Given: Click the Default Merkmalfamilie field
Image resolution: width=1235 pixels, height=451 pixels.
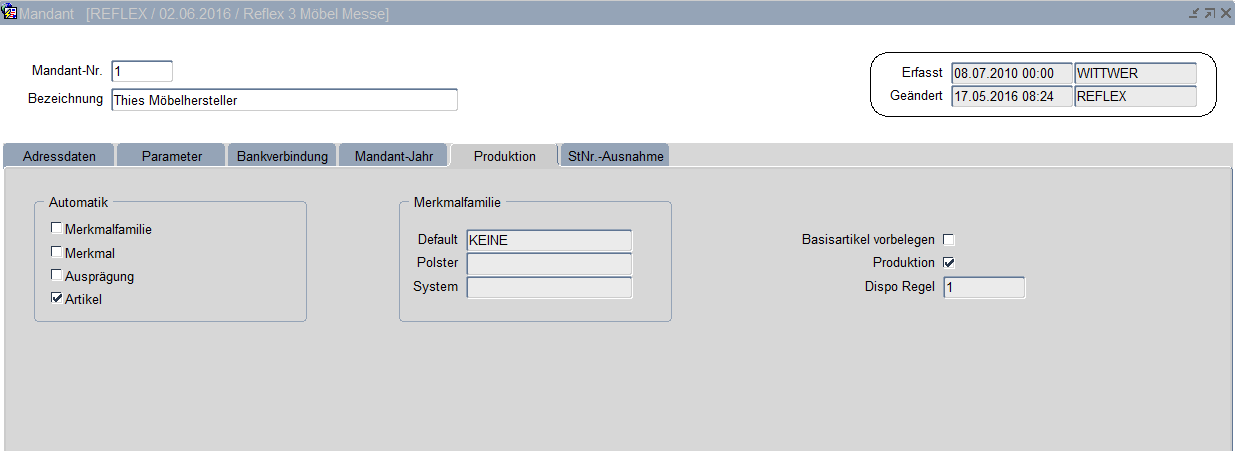Looking at the screenshot, I should coord(549,240).
